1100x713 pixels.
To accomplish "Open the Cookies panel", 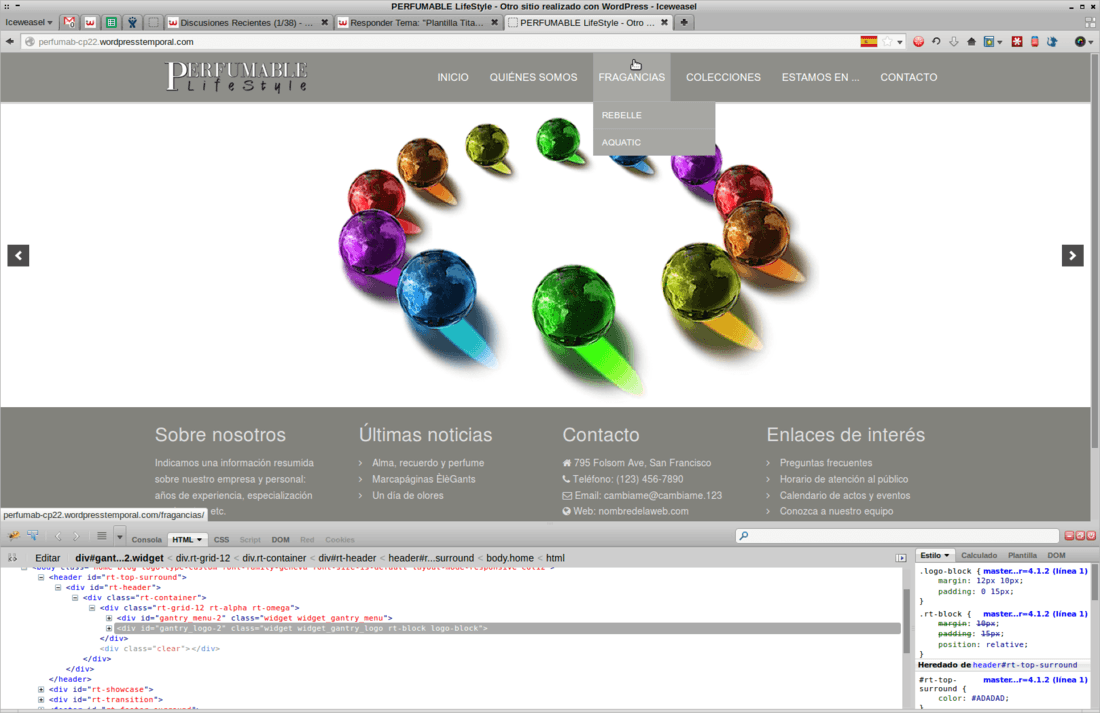I will pos(340,540).
